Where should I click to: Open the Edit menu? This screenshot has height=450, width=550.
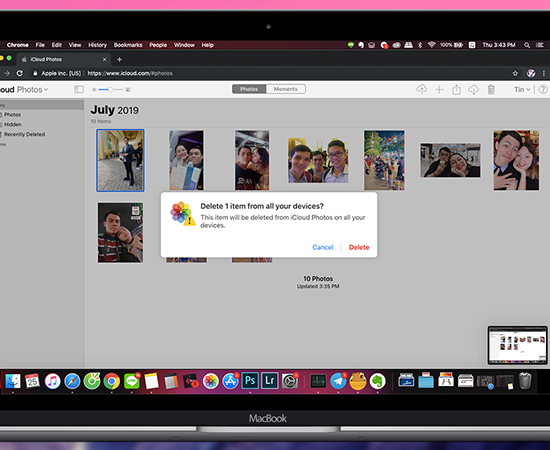[x=56, y=45]
